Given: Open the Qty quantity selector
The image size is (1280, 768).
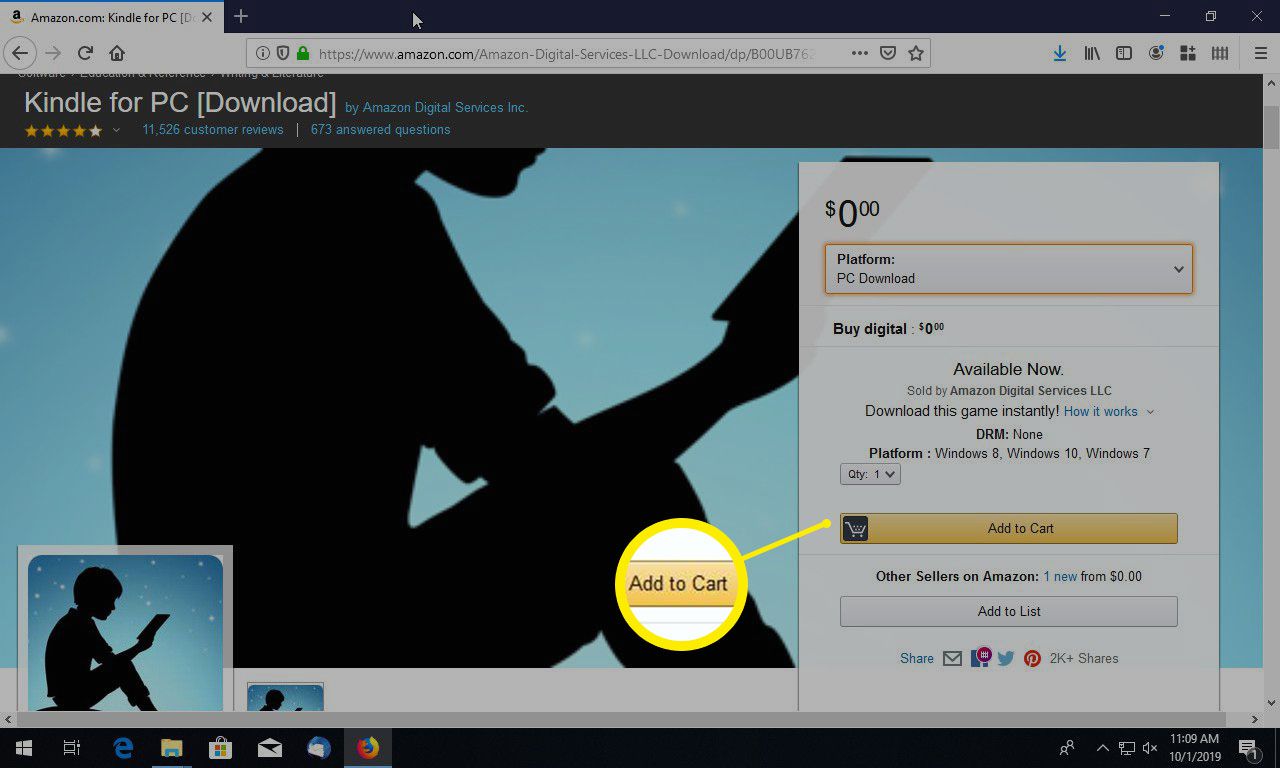Looking at the screenshot, I should coord(869,473).
